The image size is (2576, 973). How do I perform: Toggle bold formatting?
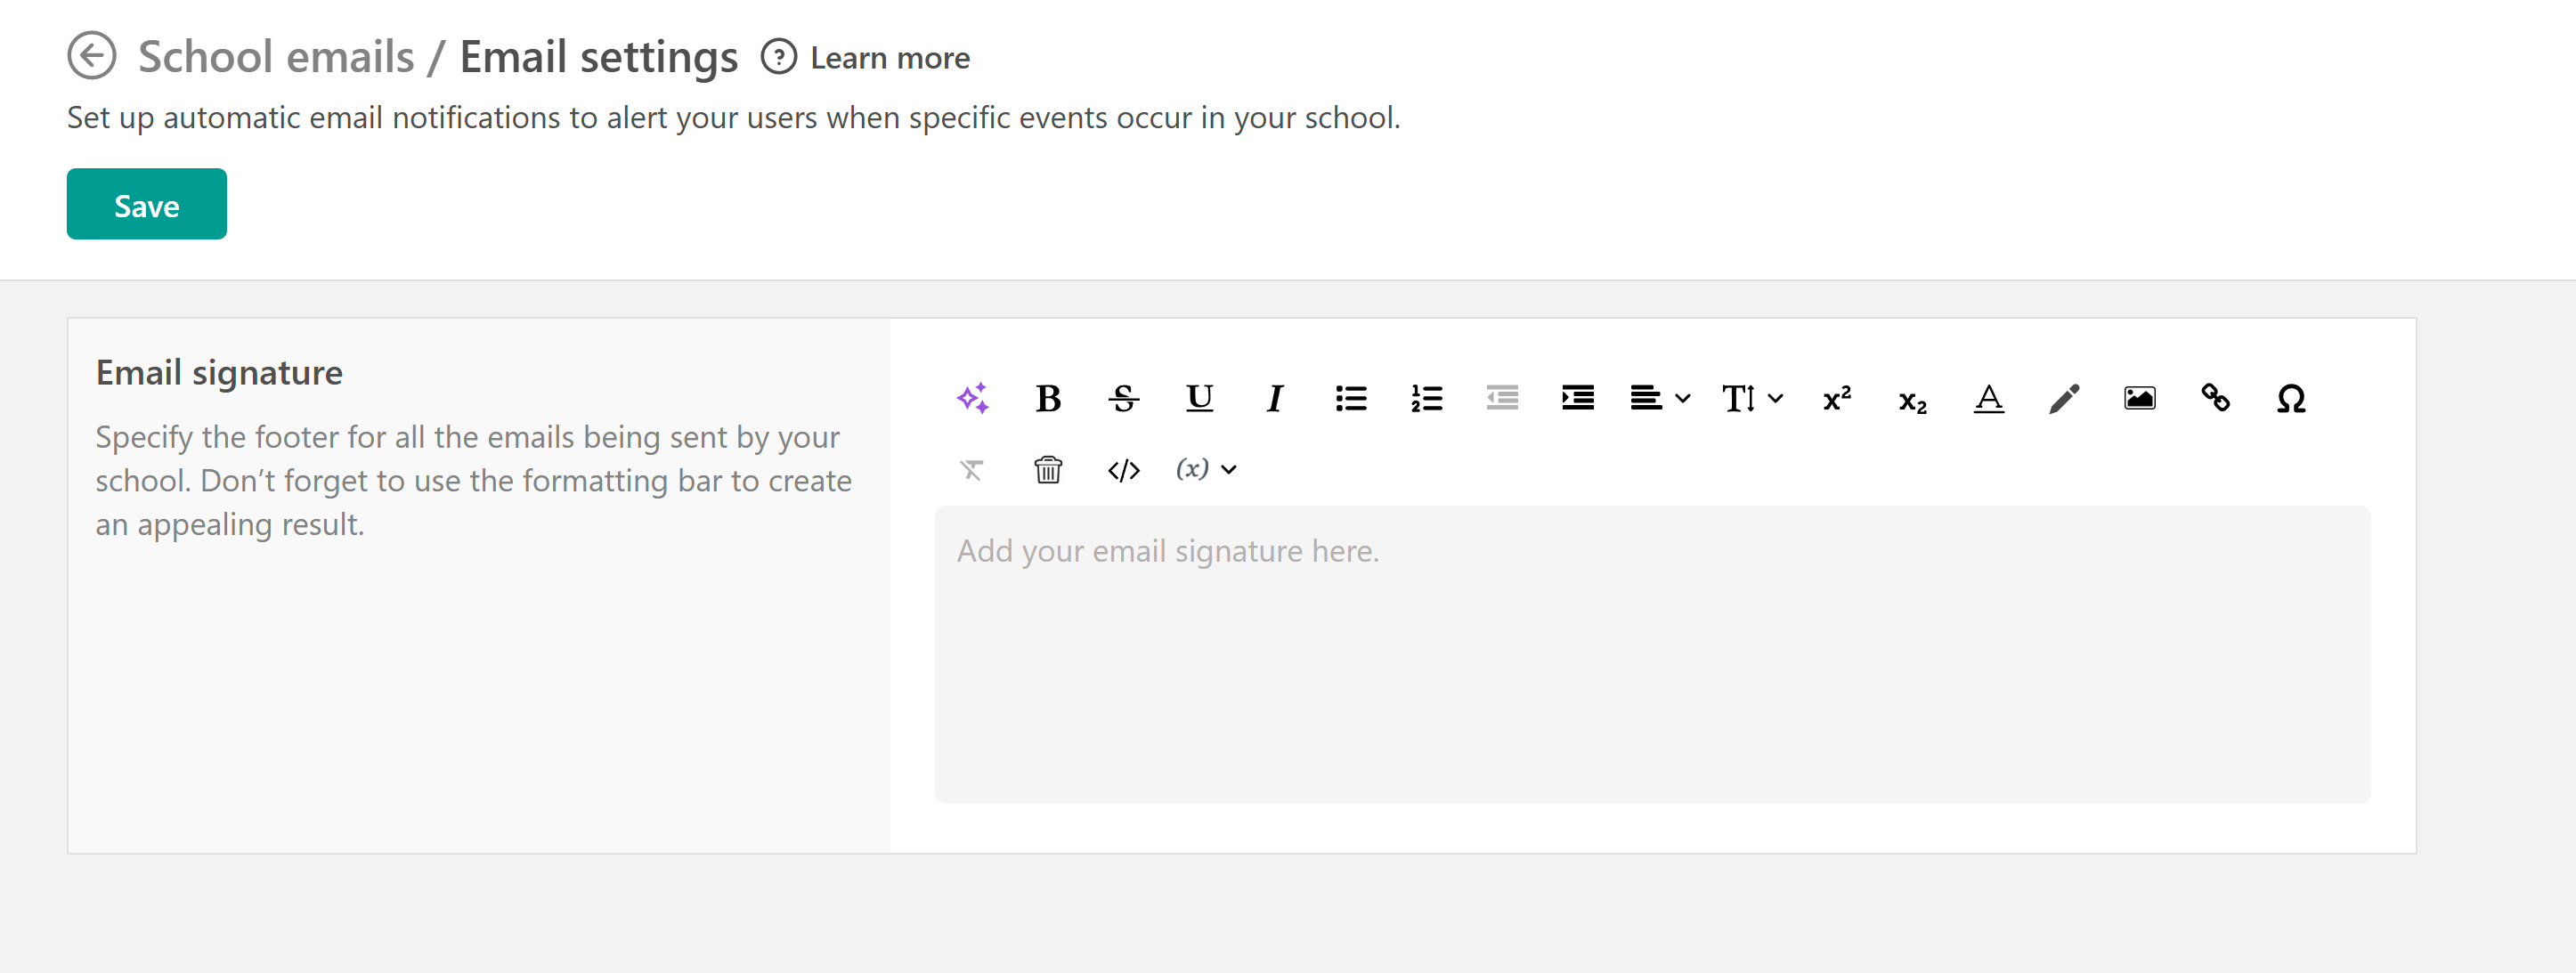1048,398
